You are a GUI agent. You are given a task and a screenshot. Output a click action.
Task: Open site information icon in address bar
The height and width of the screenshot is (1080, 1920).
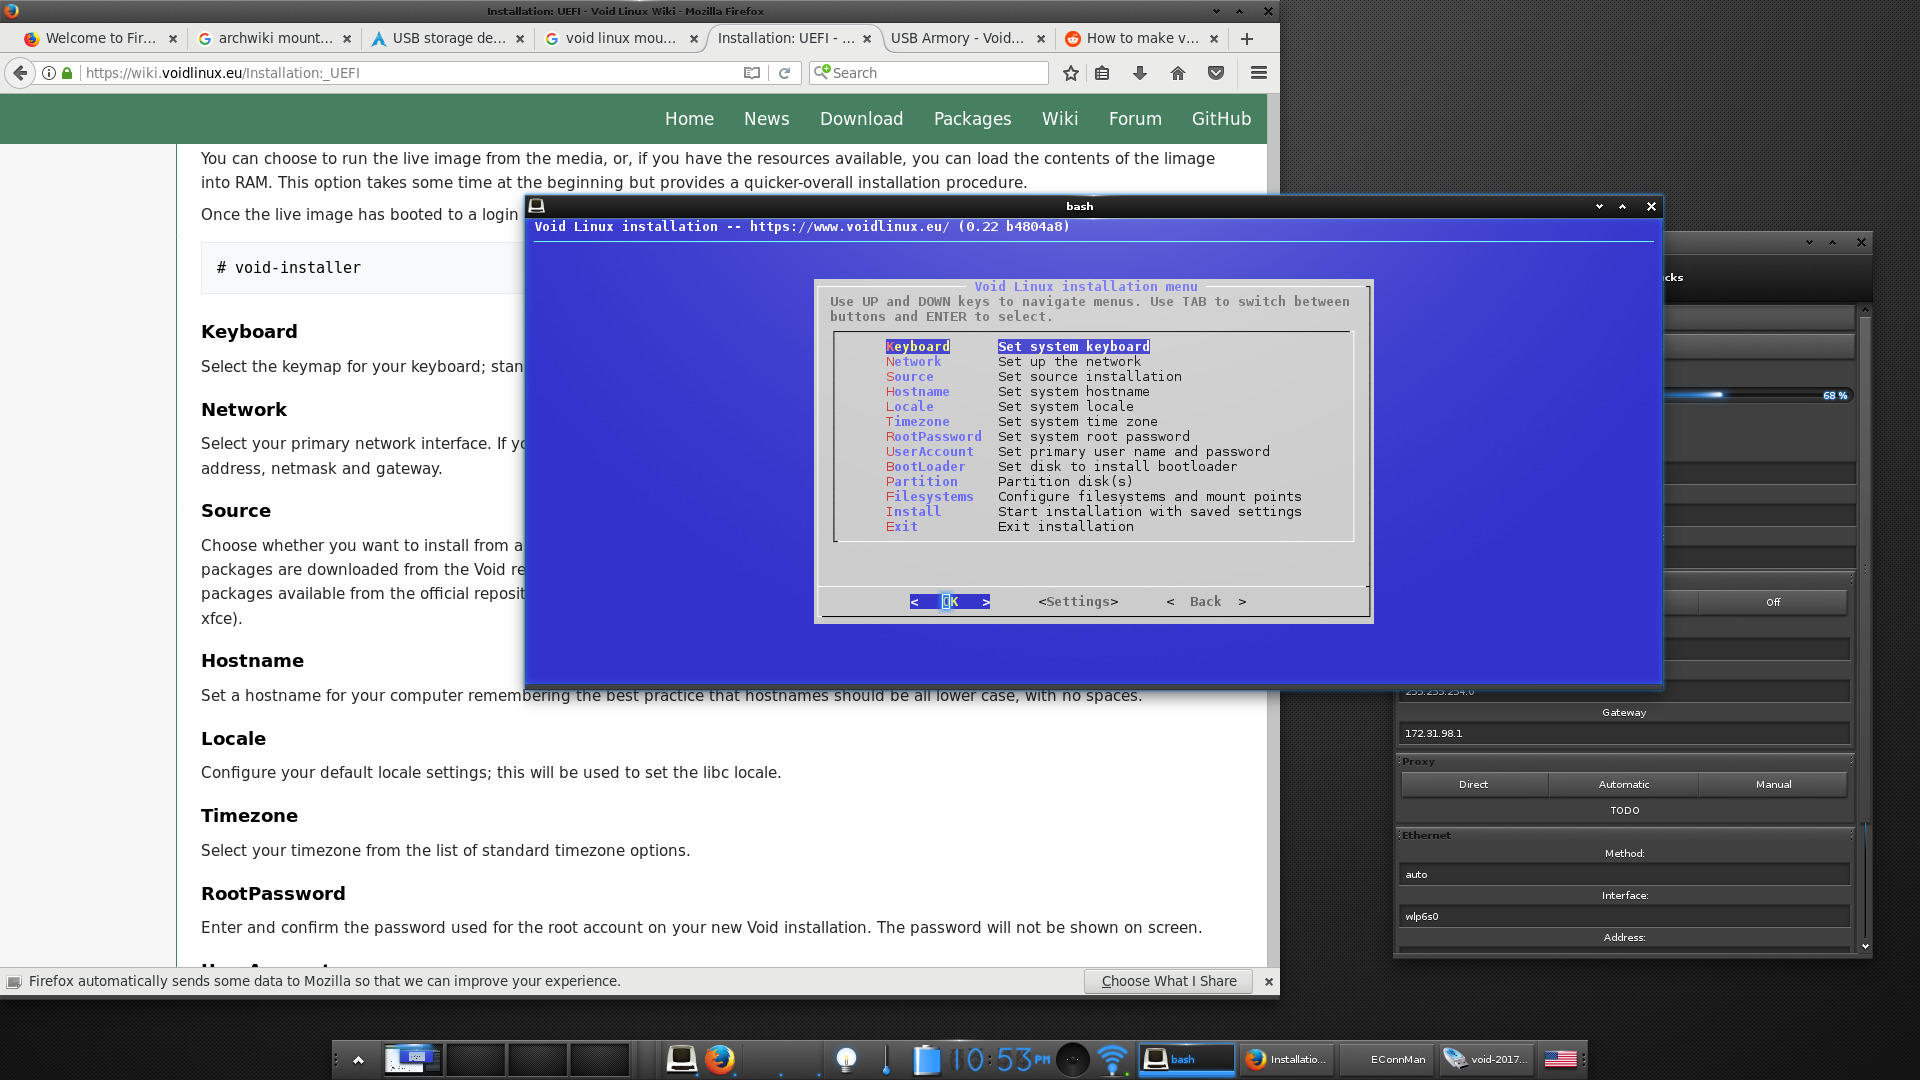coord(48,73)
